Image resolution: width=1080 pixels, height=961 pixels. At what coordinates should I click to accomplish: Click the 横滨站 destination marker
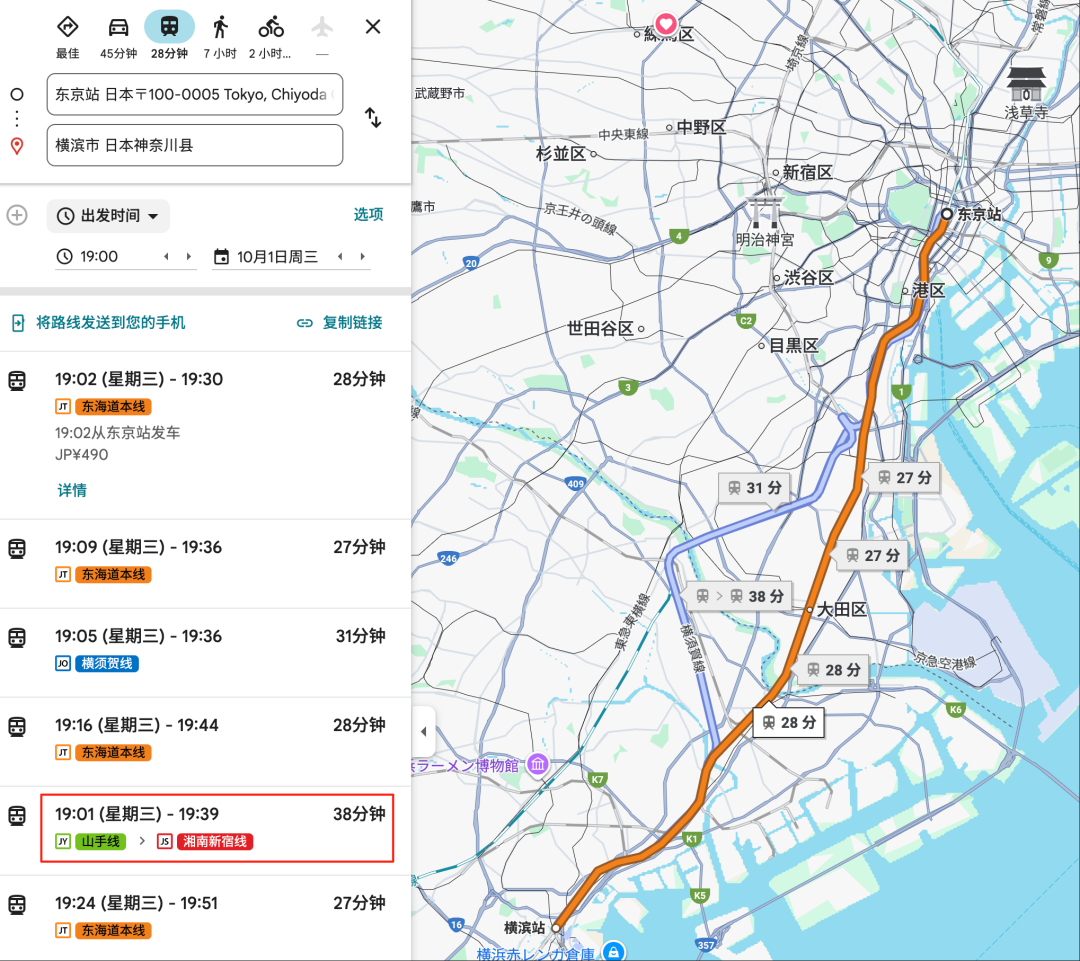pyautogui.click(x=557, y=929)
